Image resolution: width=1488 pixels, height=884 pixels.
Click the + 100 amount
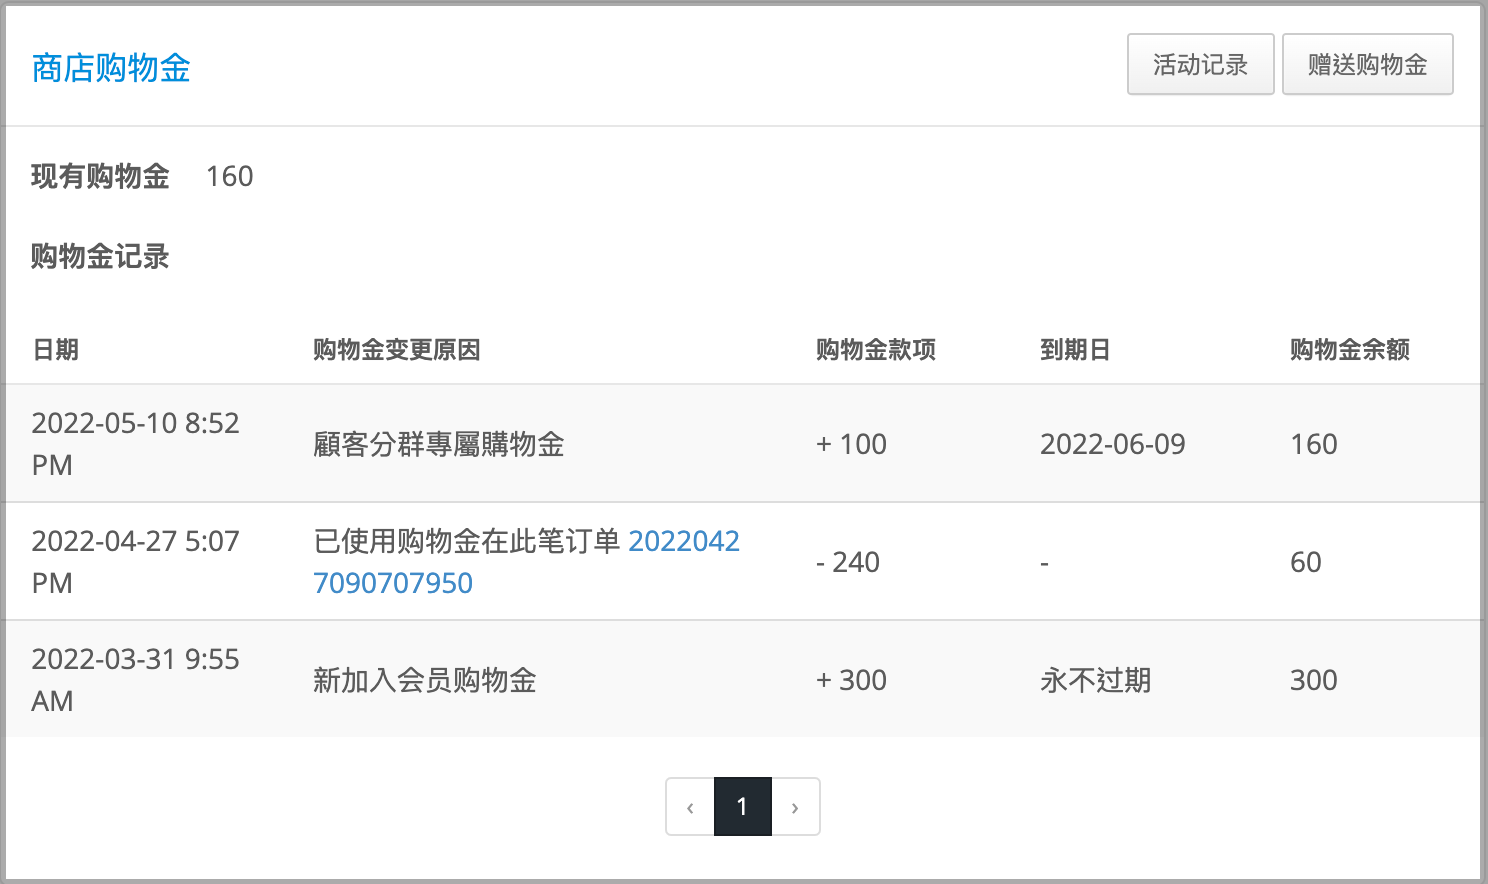(851, 444)
